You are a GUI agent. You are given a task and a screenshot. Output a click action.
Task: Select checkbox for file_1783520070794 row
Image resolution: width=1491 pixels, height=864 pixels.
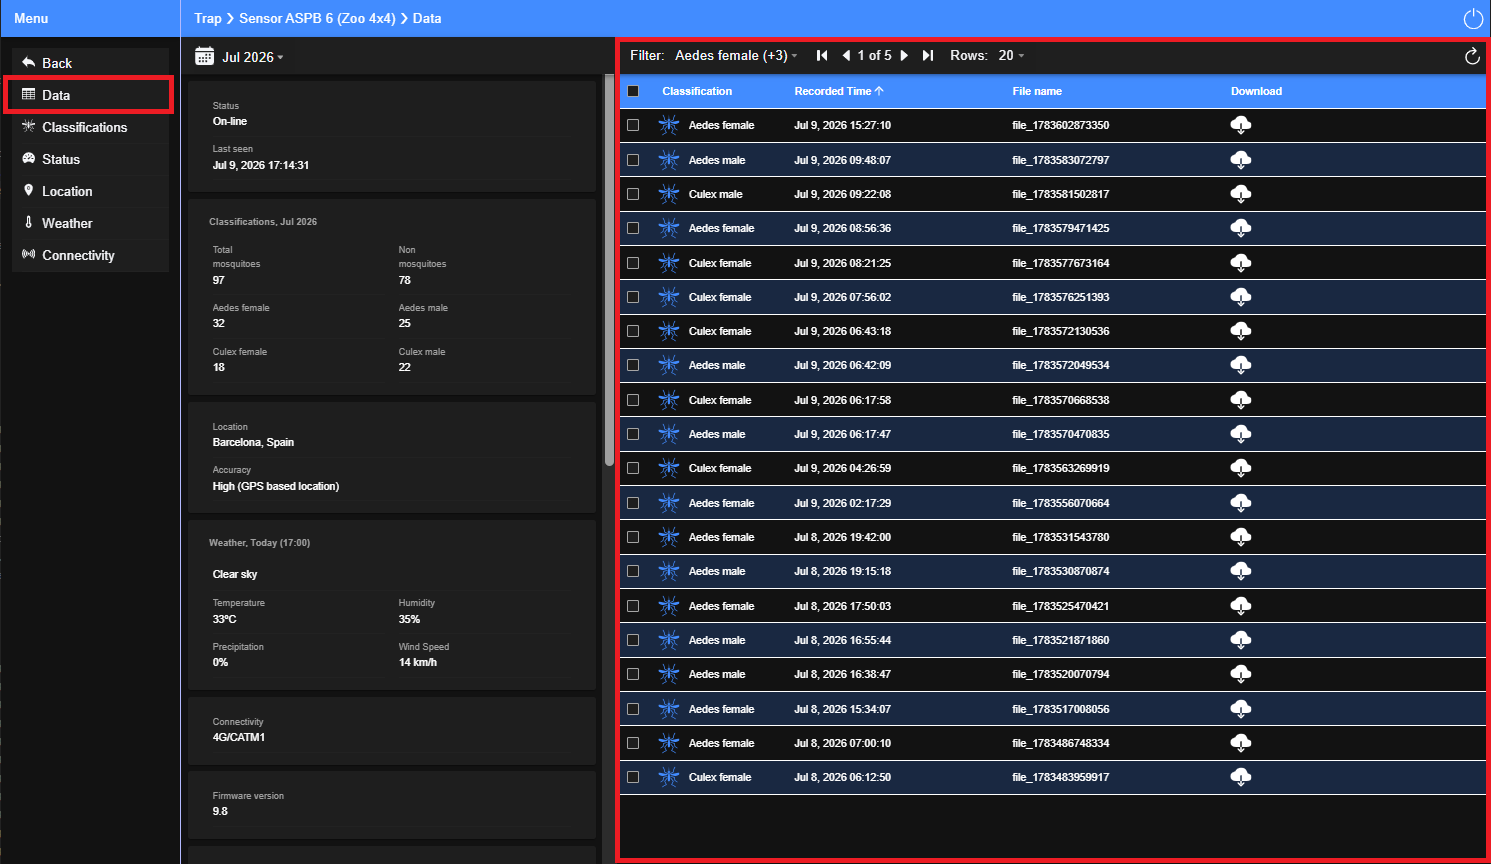pos(633,674)
